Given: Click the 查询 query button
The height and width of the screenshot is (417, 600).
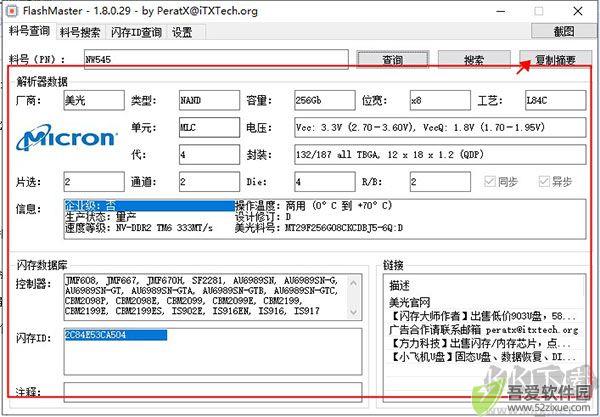Looking at the screenshot, I should coord(393,60).
